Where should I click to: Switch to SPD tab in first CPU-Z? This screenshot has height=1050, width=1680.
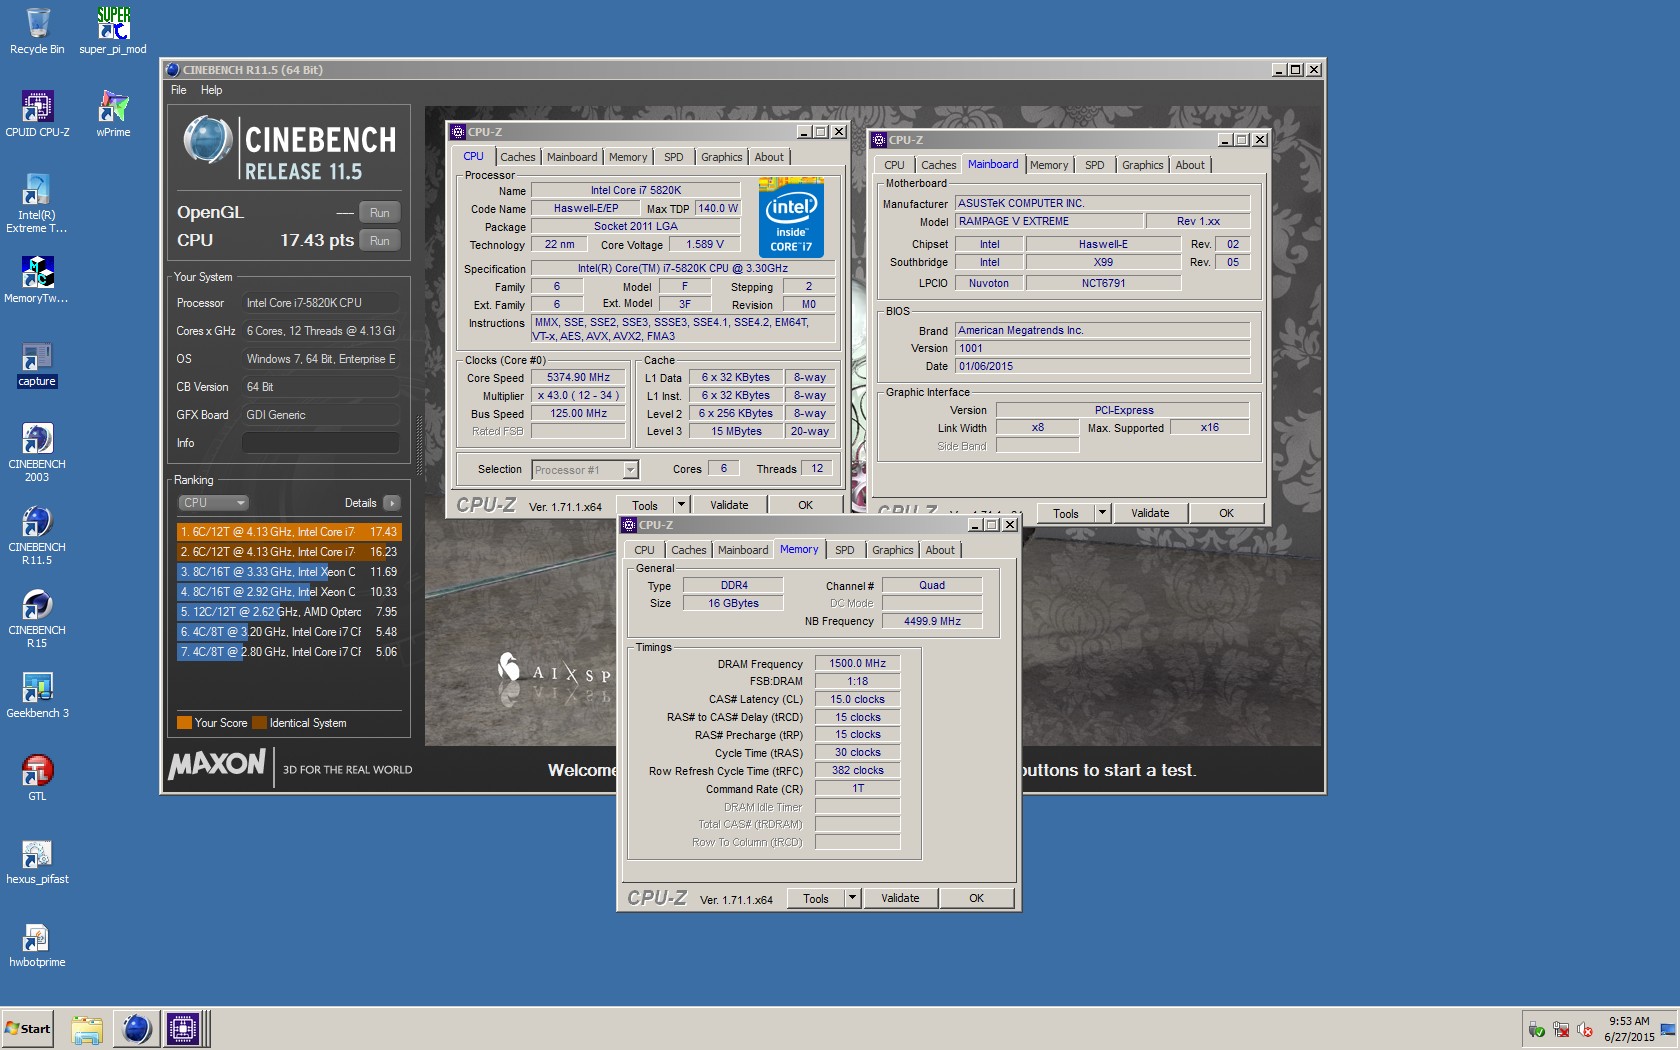pyautogui.click(x=674, y=157)
